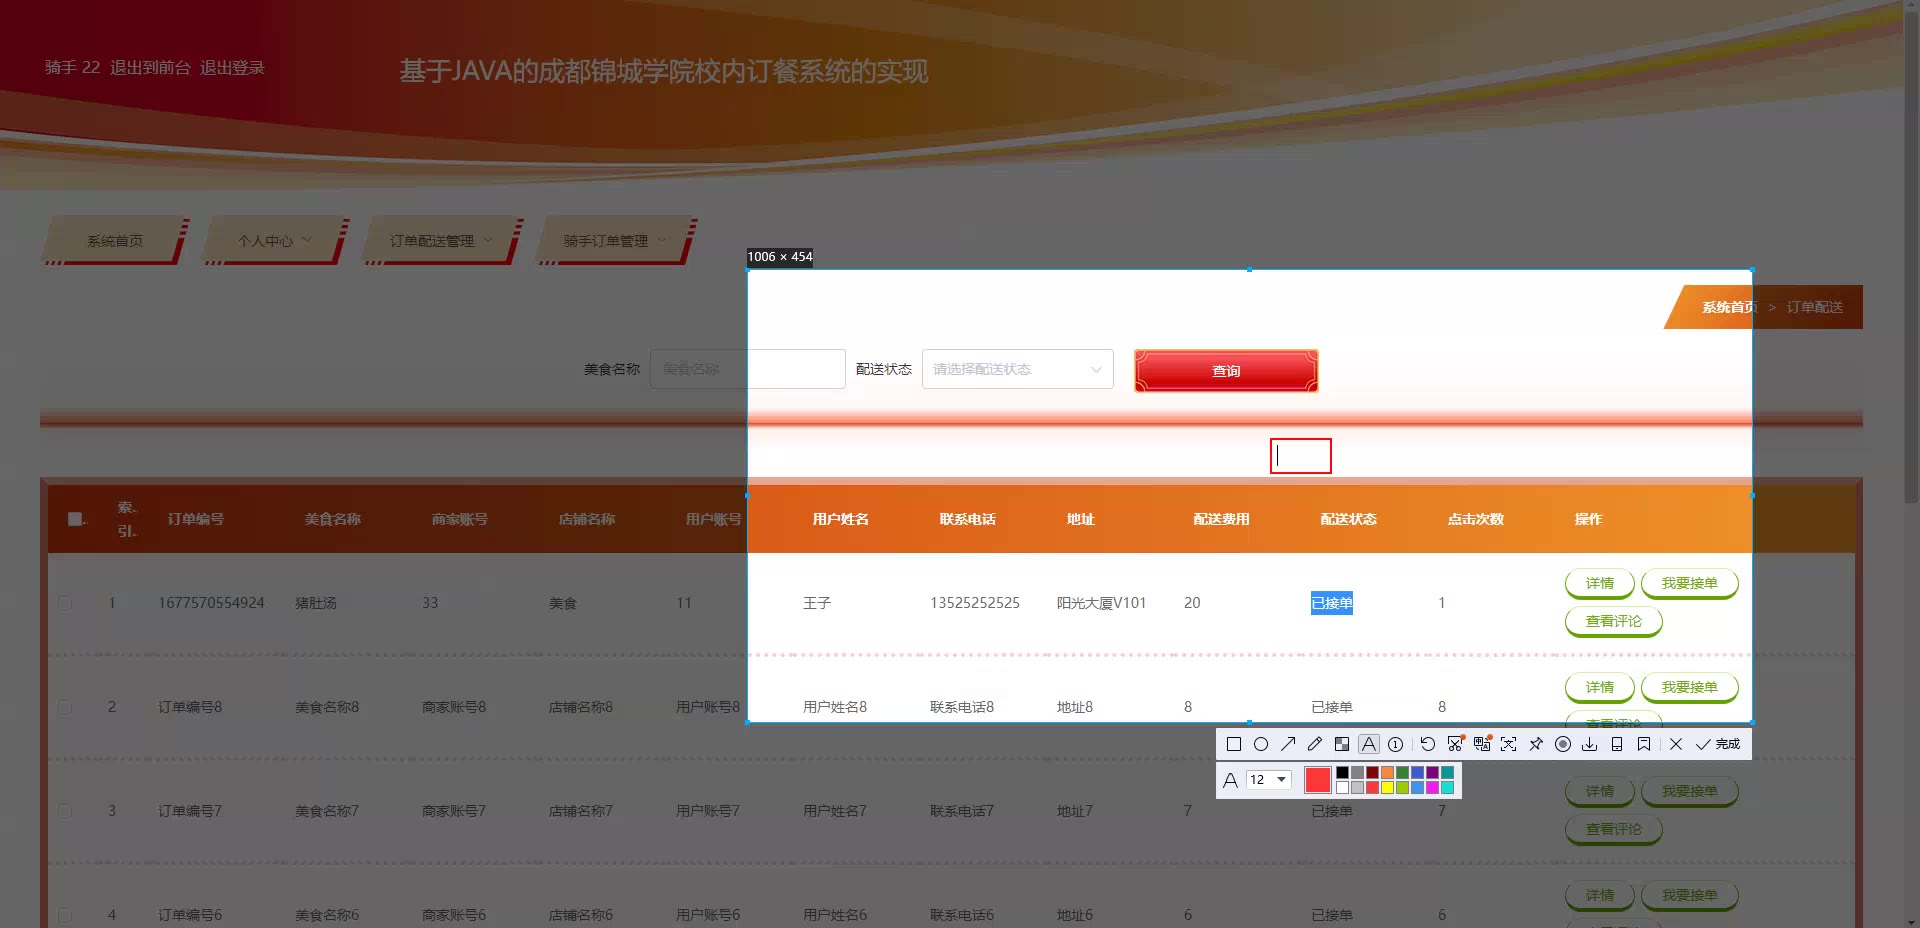Click the 猪肚汤 food name cell
This screenshot has height=928, width=1920.
coord(316,603)
